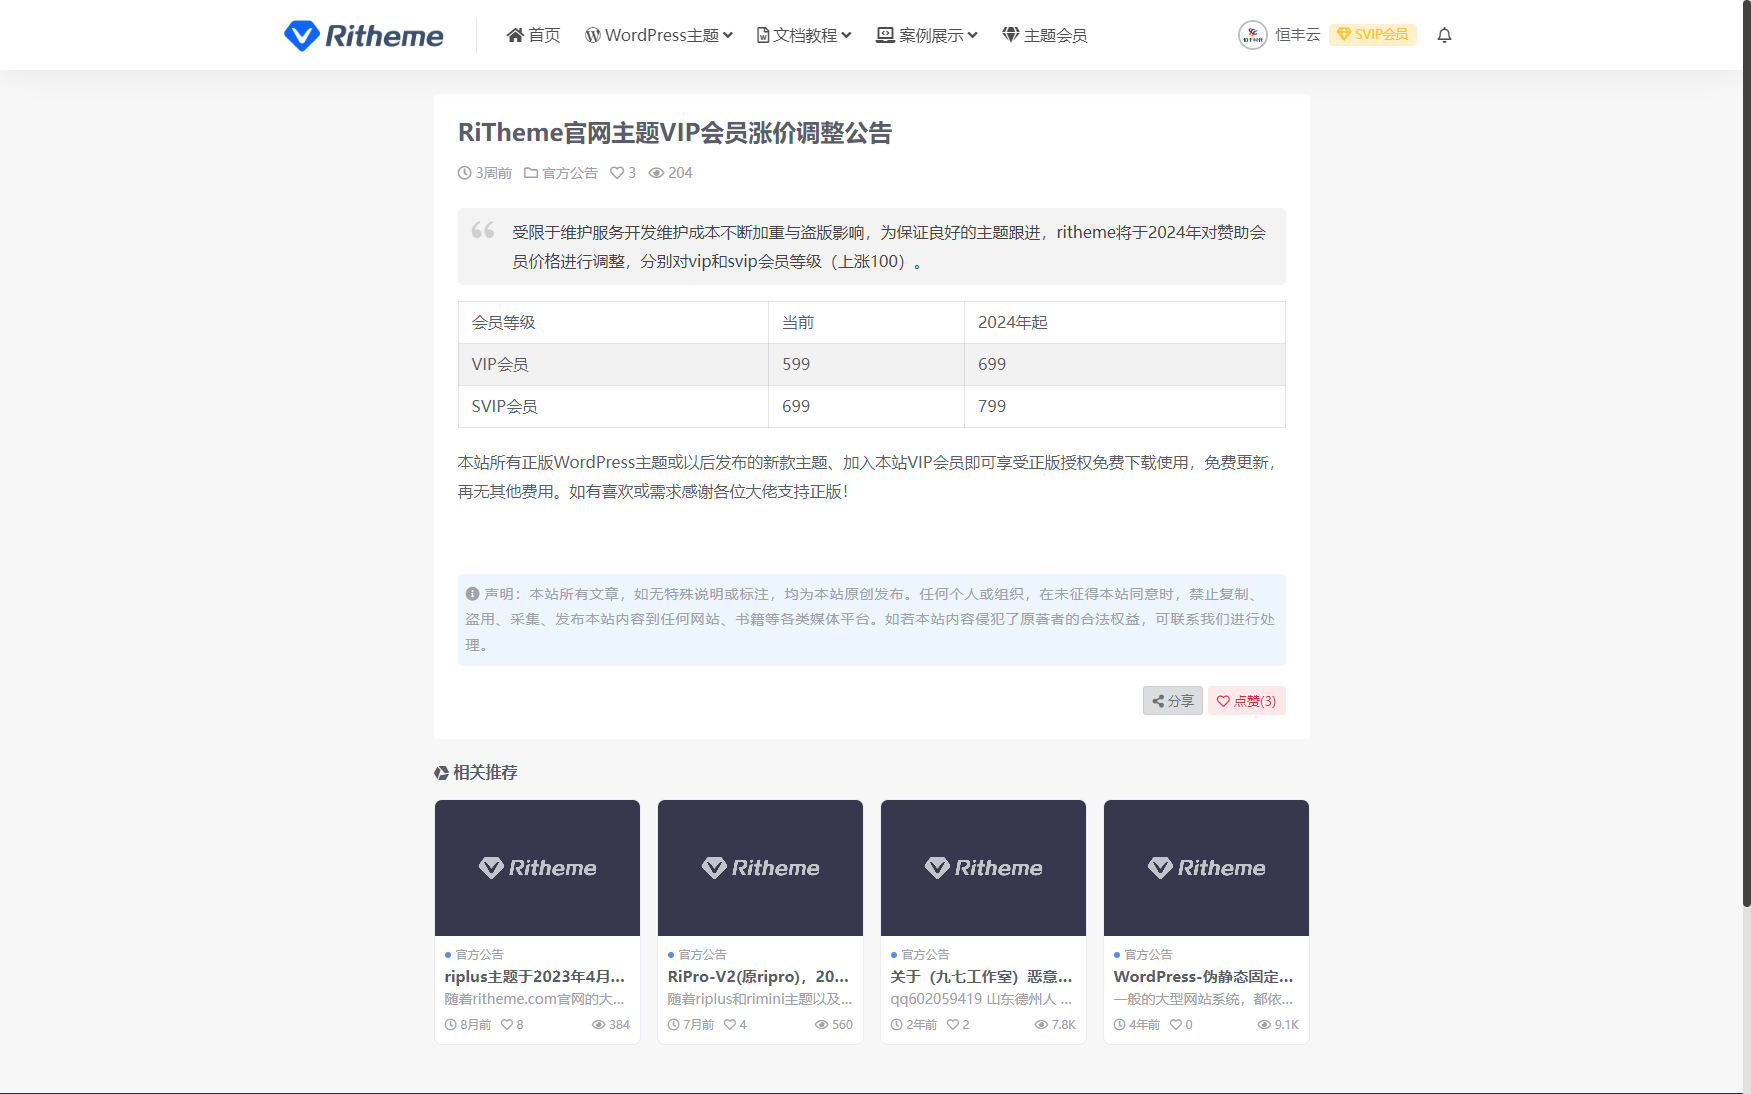Open 关于（九七工作室）恶意 article title link
1751x1094 pixels.
(x=981, y=976)
